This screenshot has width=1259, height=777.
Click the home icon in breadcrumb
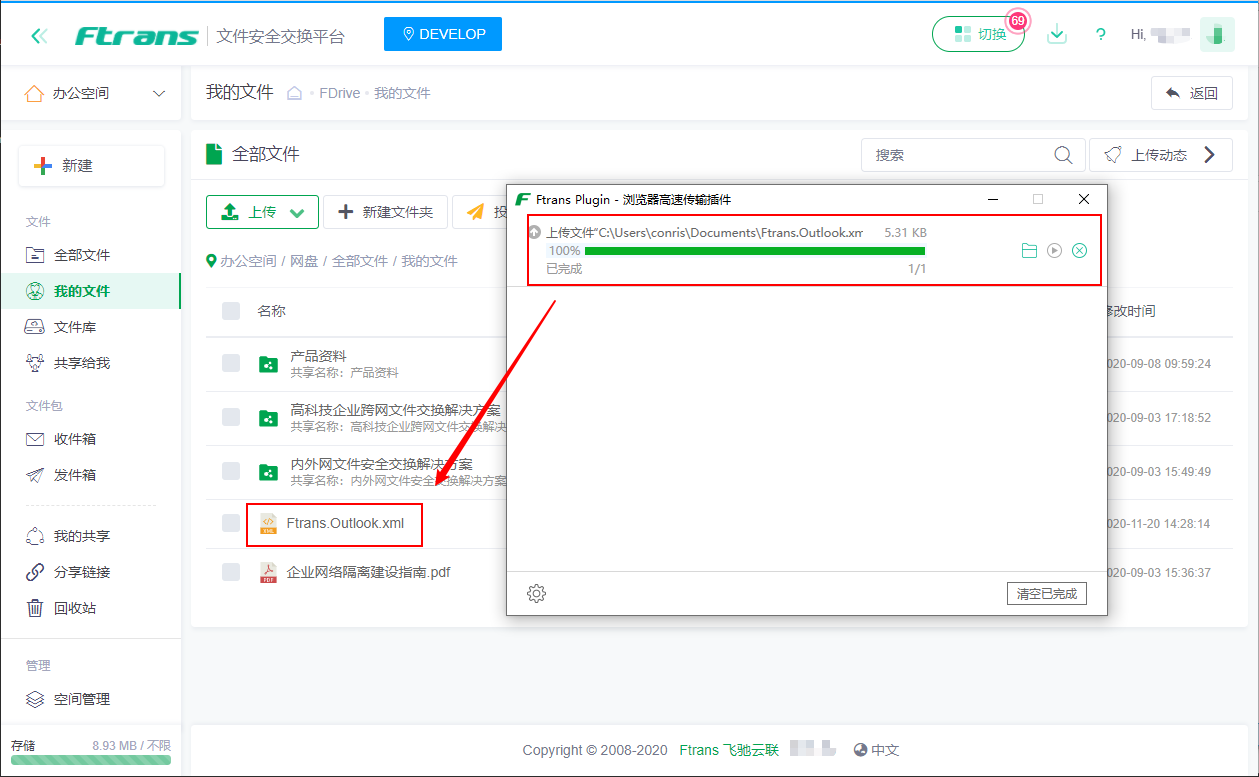[x=294, y=93]
